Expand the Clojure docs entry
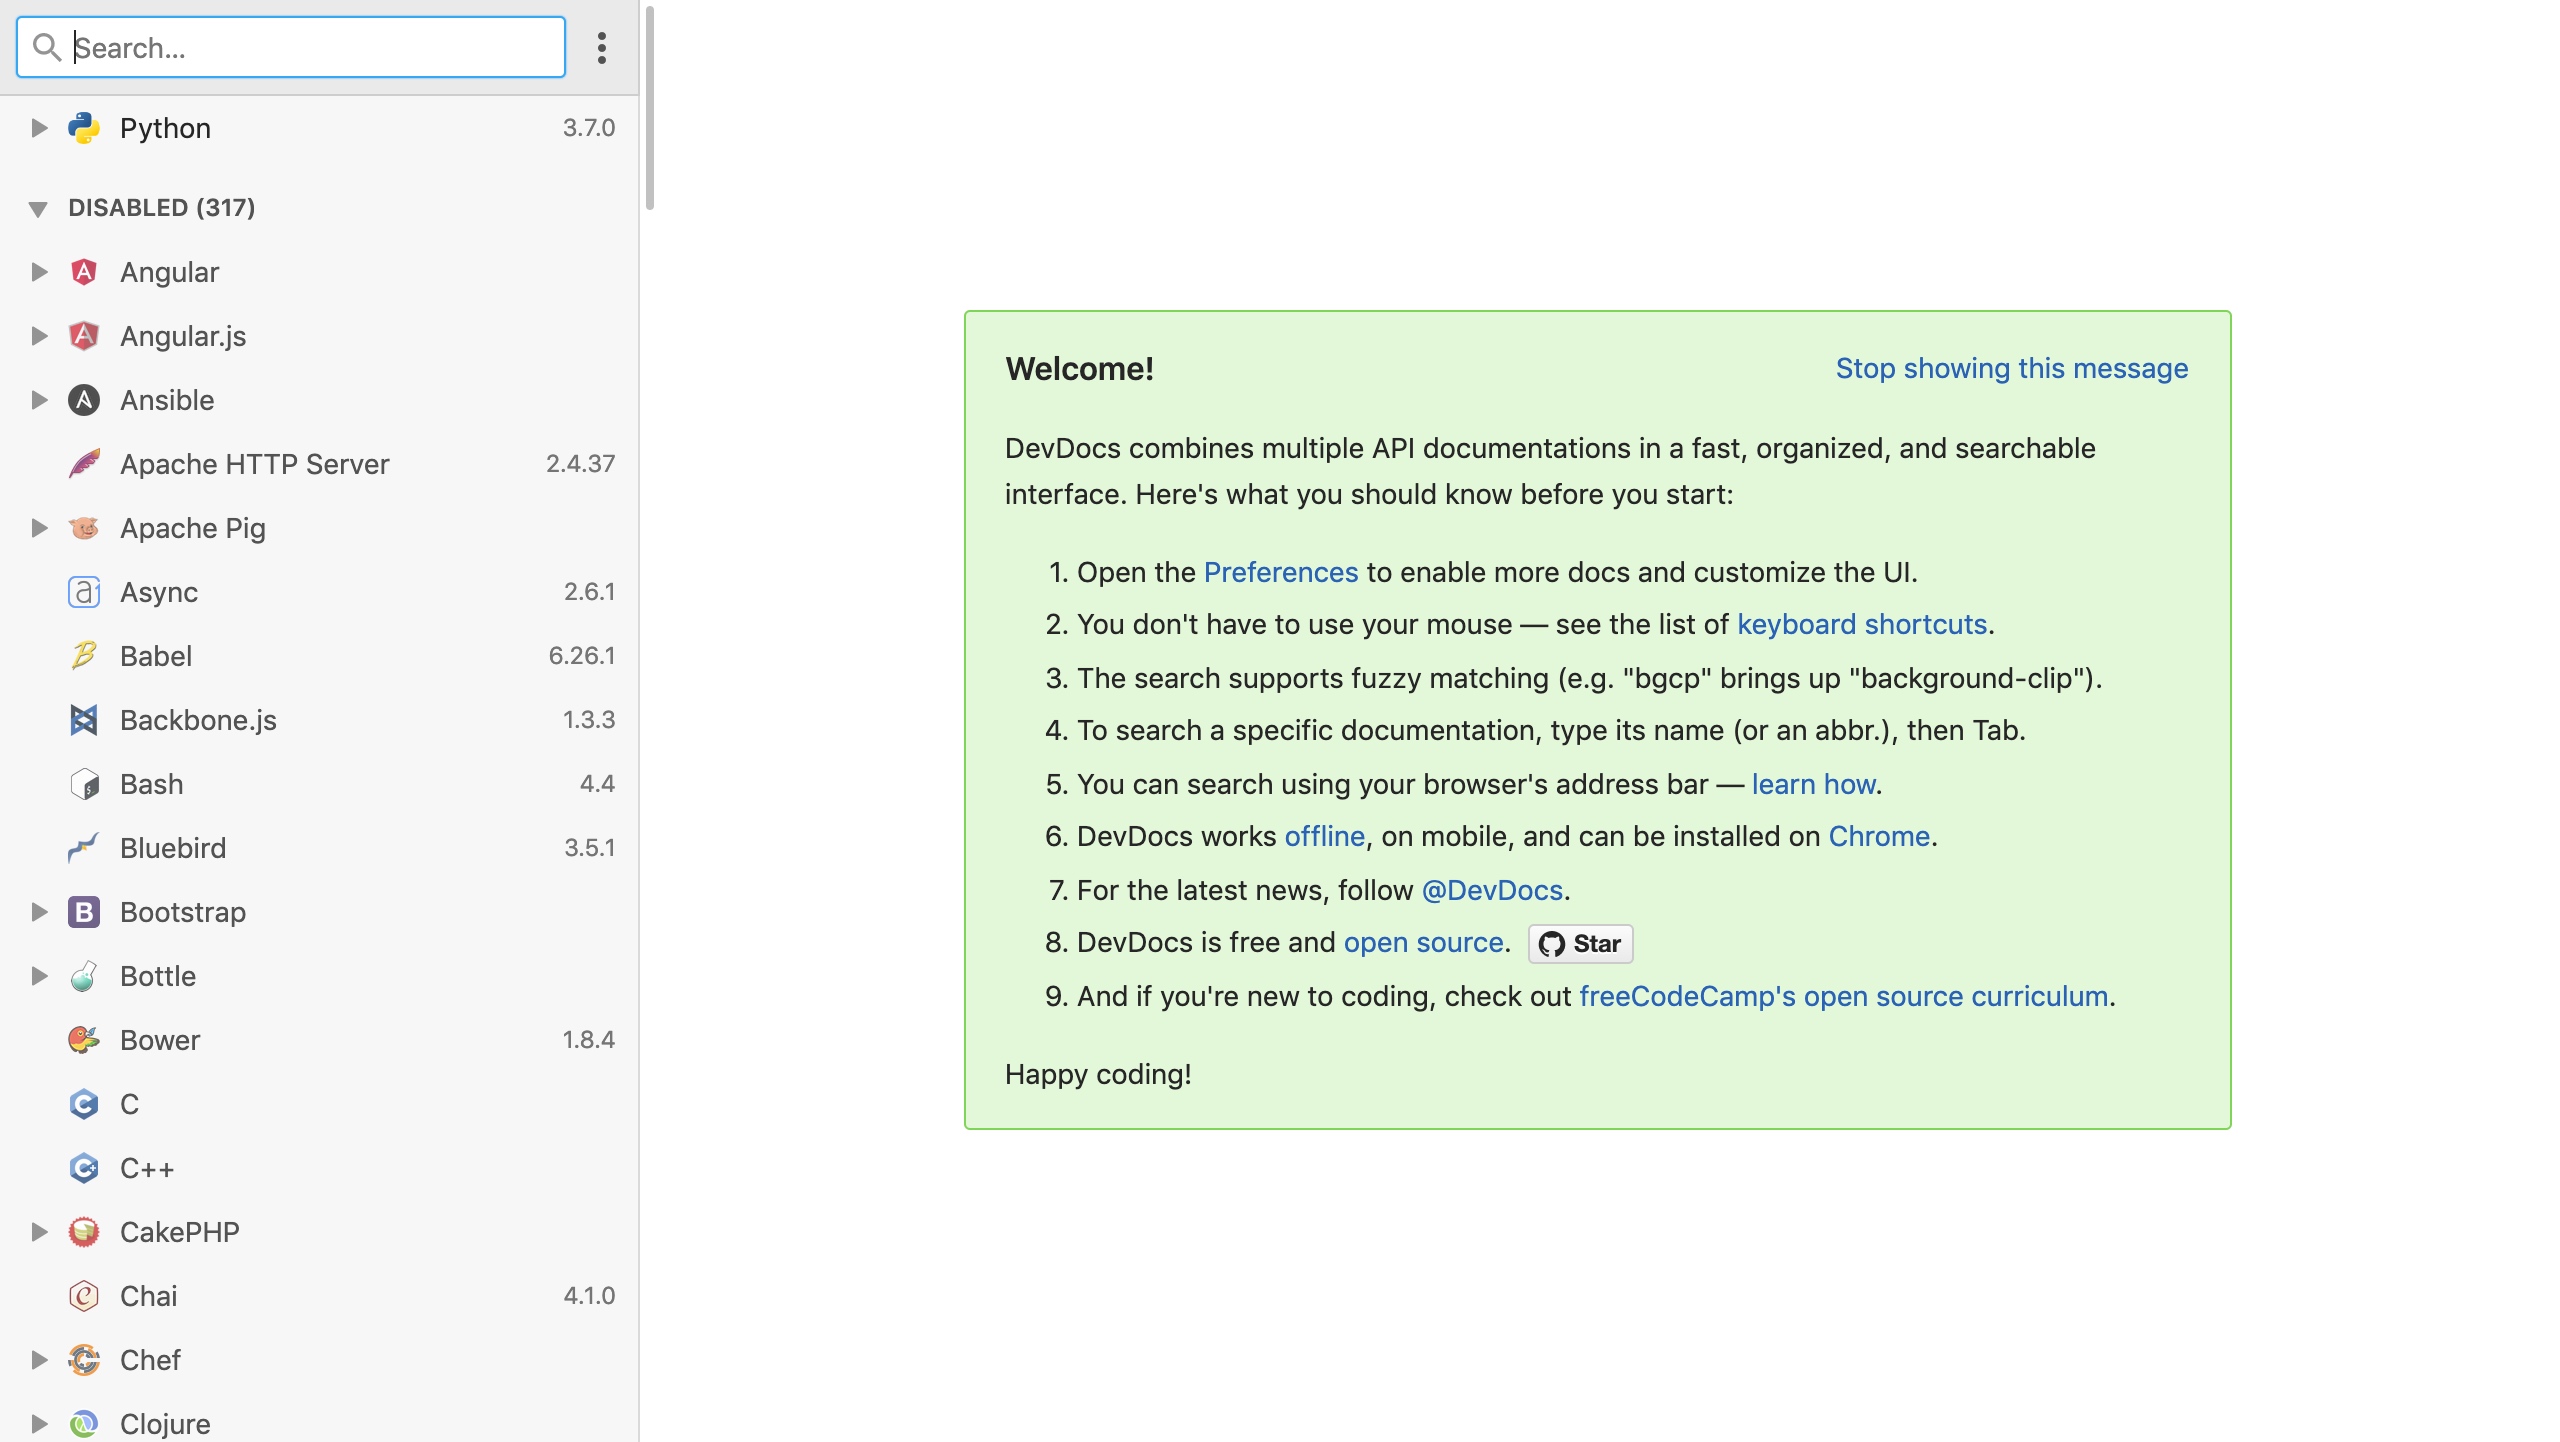 pos(39,1424)
